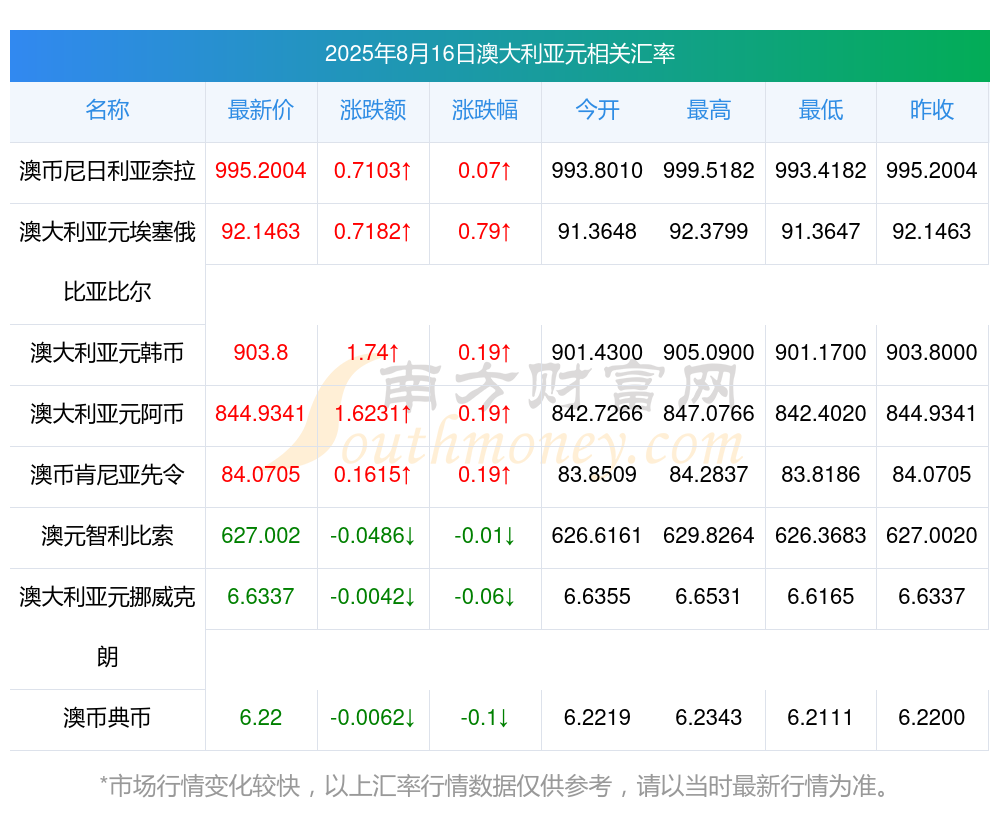Viewport: 1000px width, 817px height.
Task: Click the opening price 83.8509
Action: point(597,475)
